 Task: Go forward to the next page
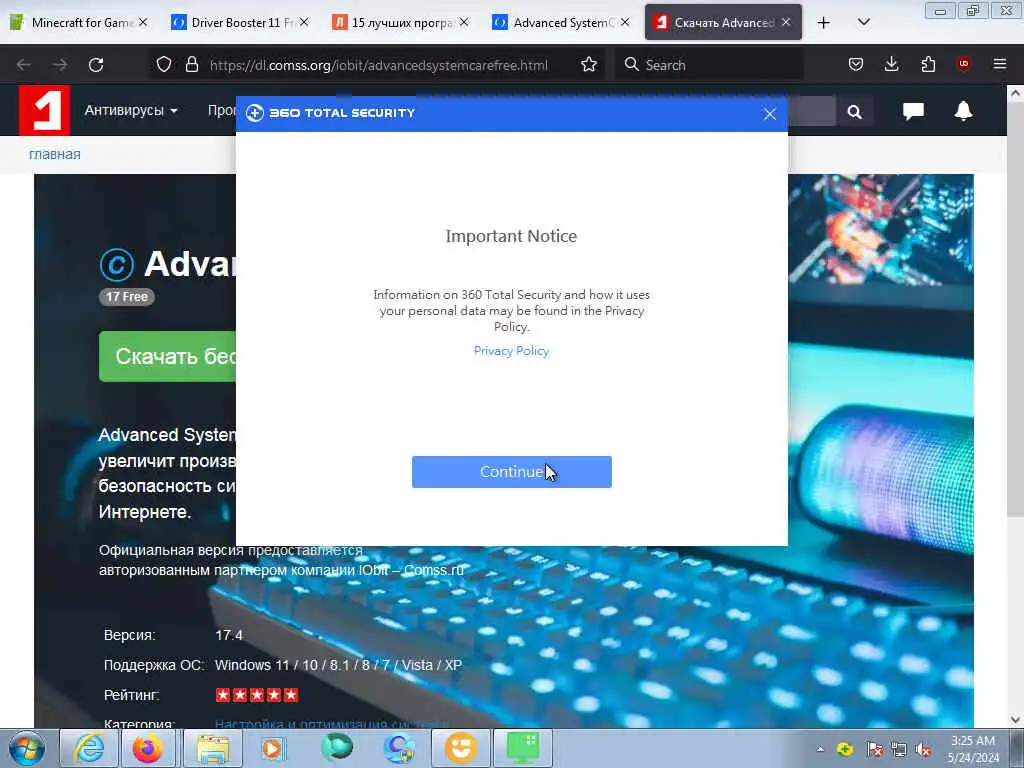tap(60, 65)
